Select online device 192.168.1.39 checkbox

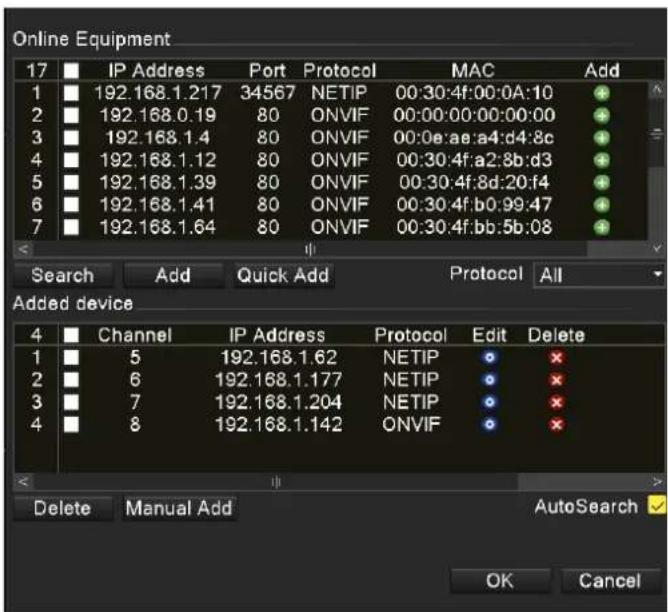[x=71, y=182]
